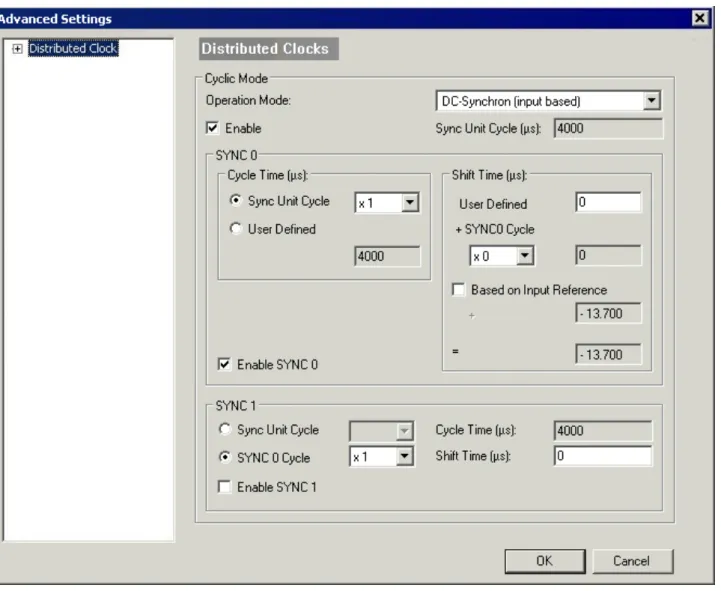Viewport: 721px width, 591px height.
Task: Click the Sync Unit Cycle (µs) field
Action: 608,128
